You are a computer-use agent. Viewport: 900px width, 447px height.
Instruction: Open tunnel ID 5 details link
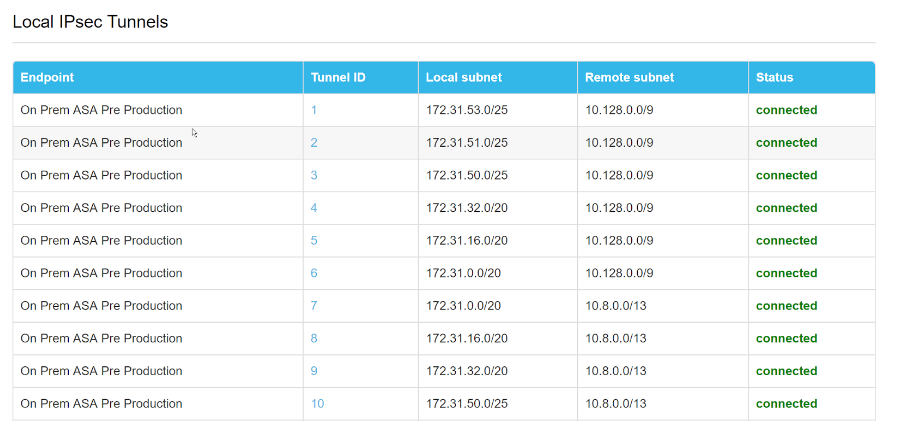click(x=314, y=241)
